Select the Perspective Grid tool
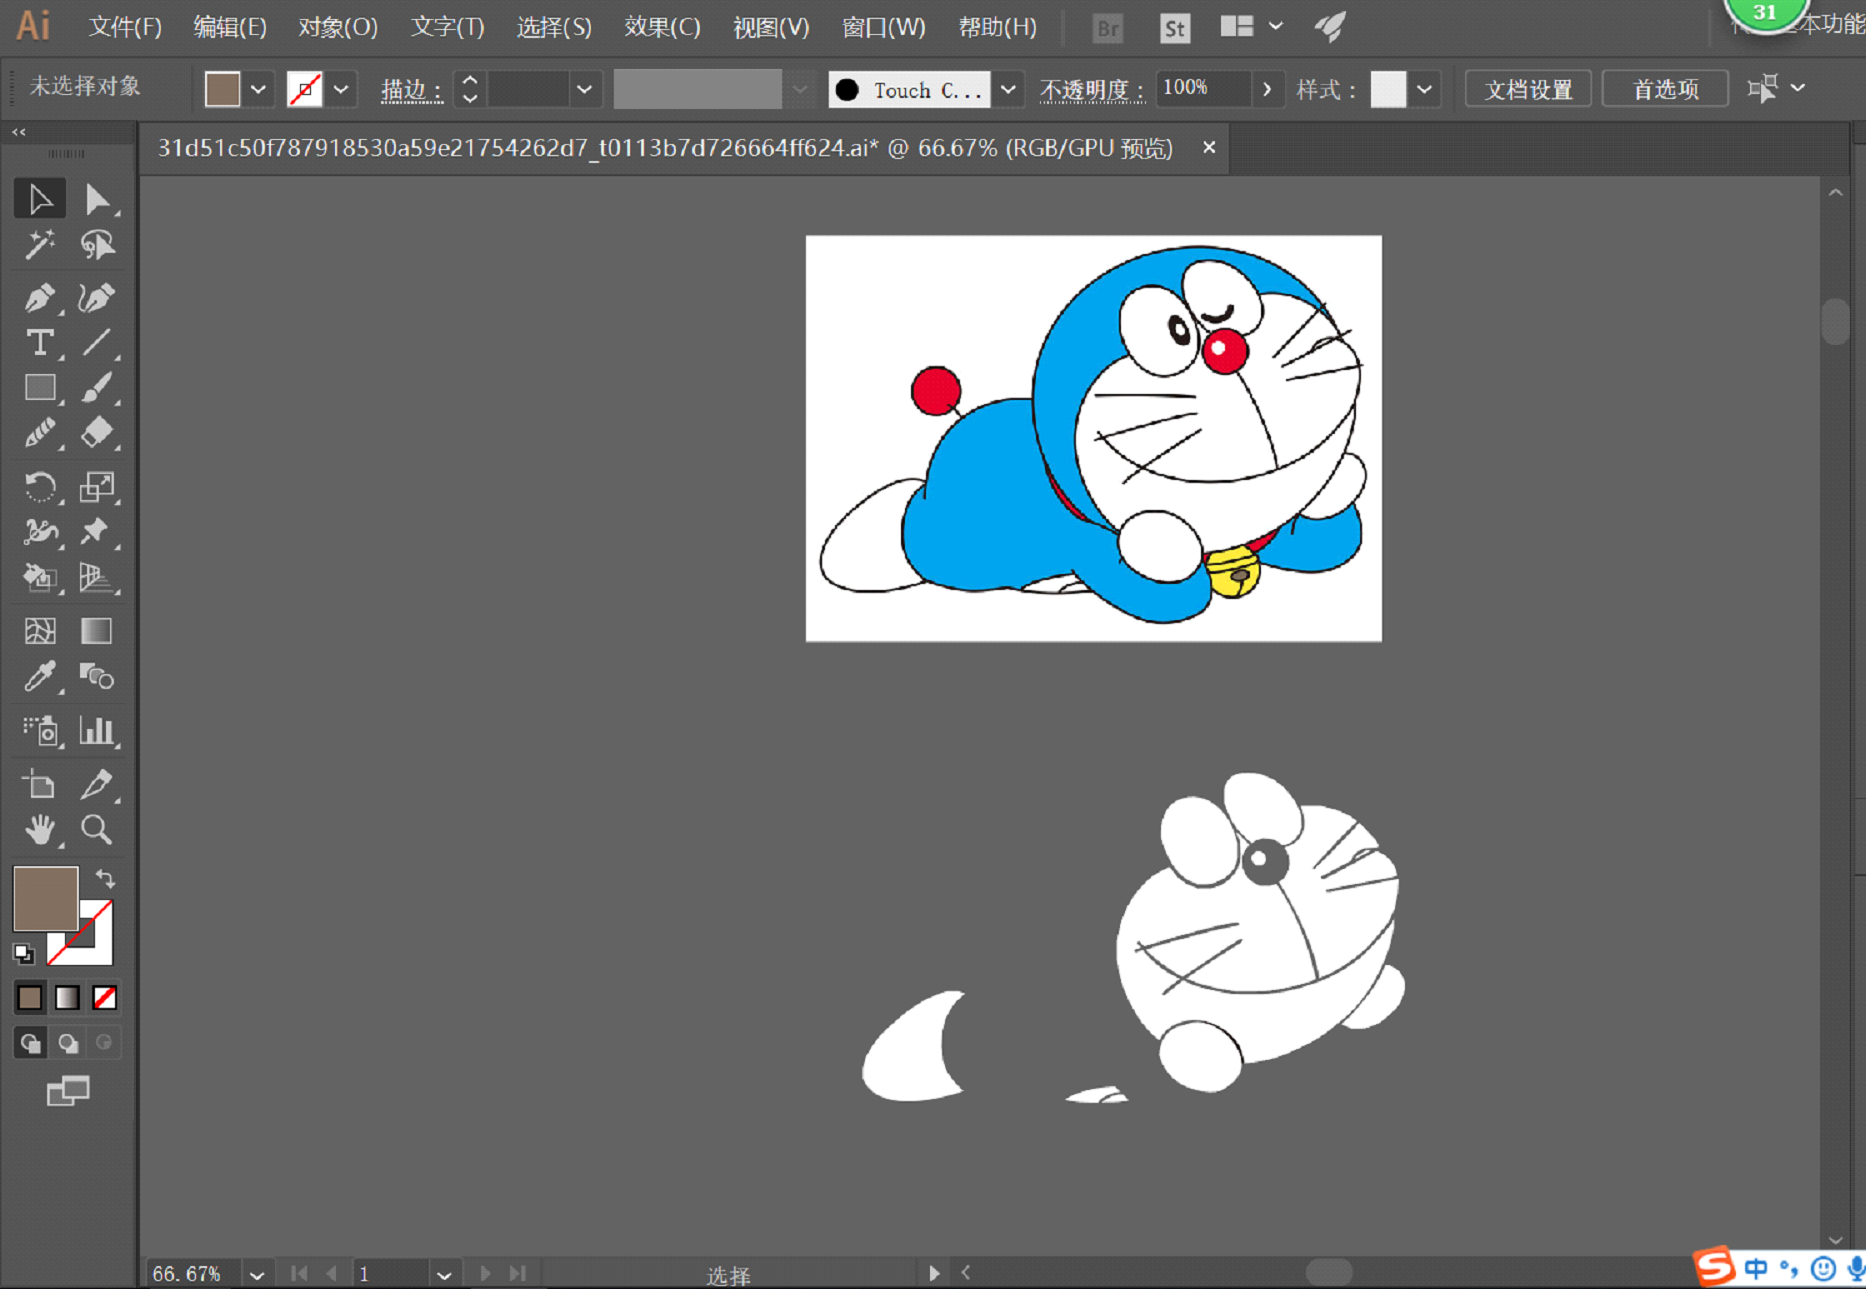 (x=97, y=577)
